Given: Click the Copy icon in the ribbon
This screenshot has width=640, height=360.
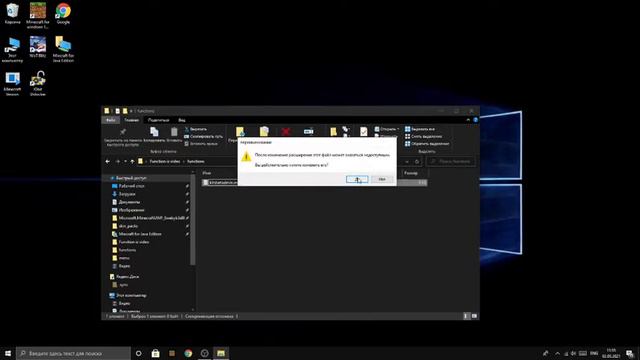Looking at the screenshot, I should coord(154,132).
